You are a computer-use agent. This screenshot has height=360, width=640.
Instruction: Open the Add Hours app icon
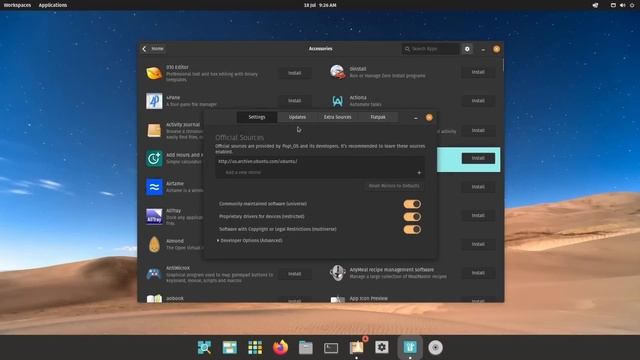point(154,158)
